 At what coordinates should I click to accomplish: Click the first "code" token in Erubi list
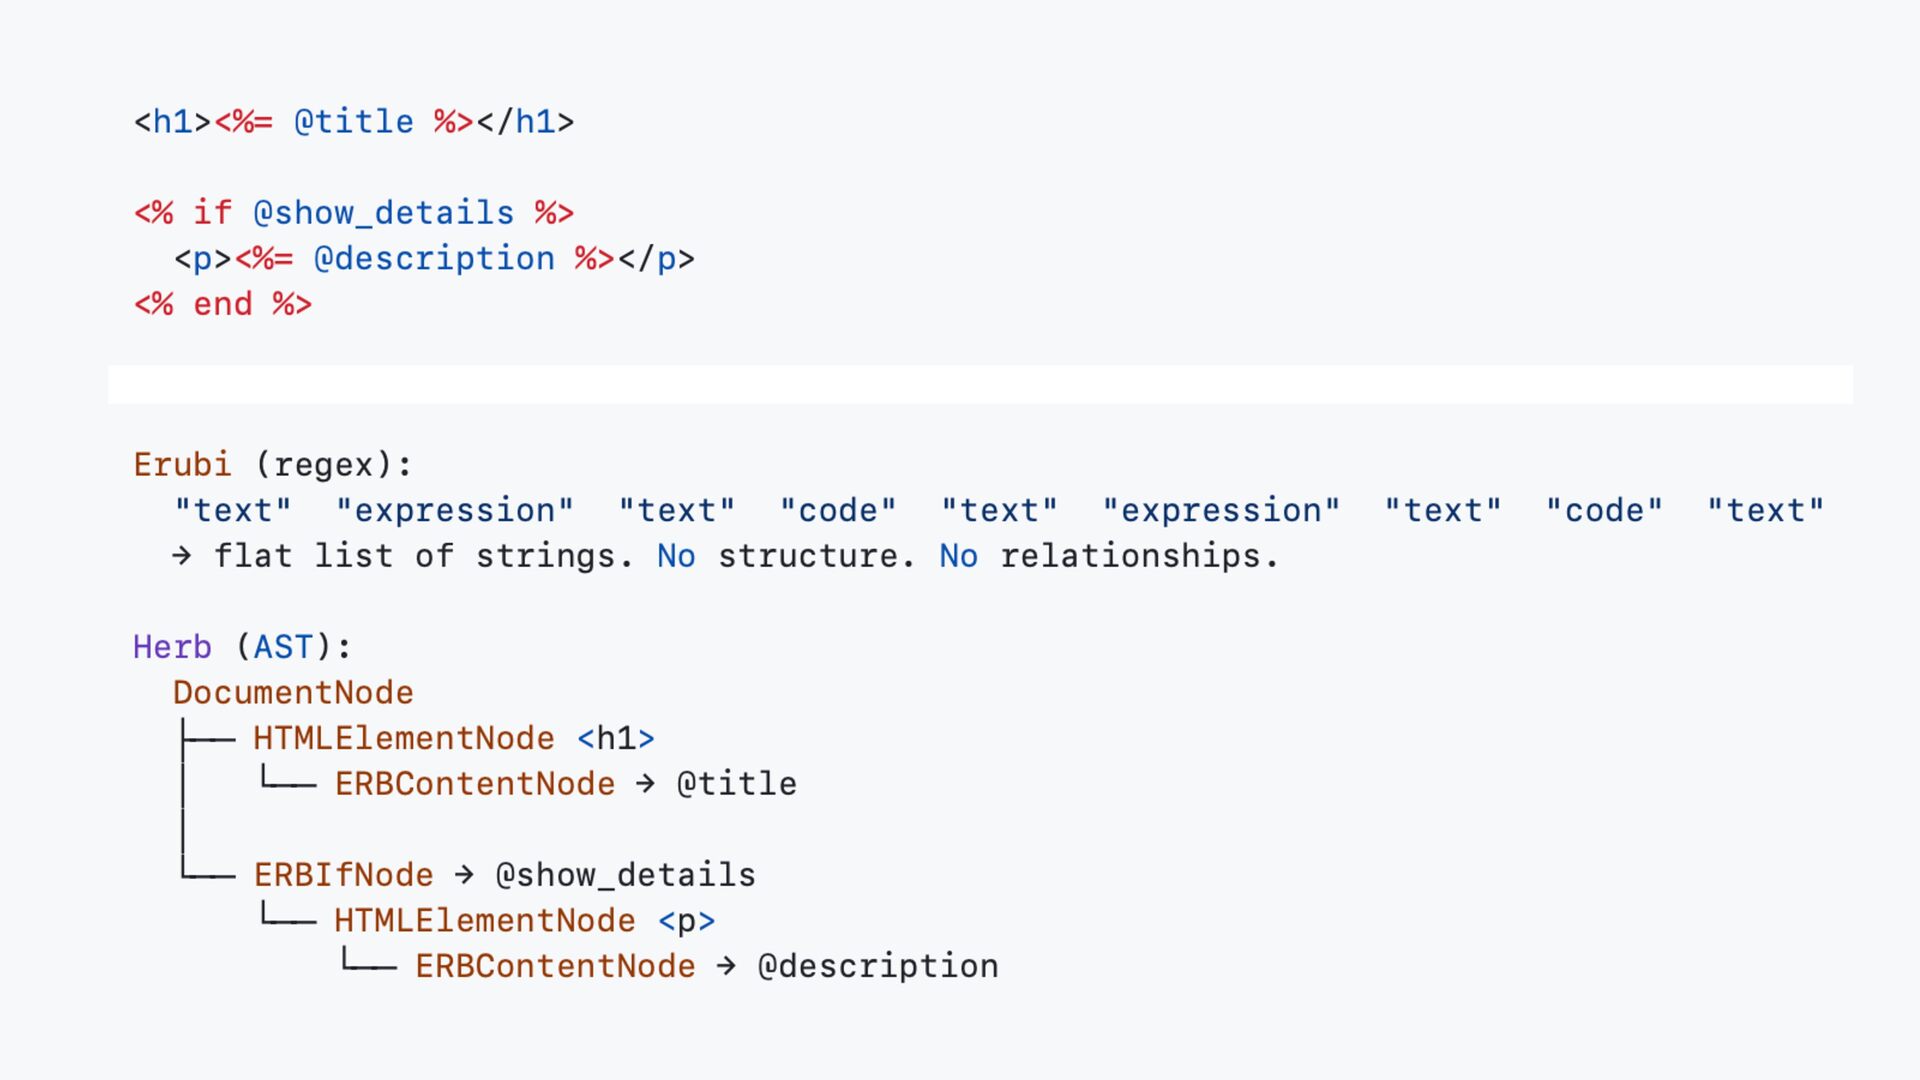coord(838,511)
